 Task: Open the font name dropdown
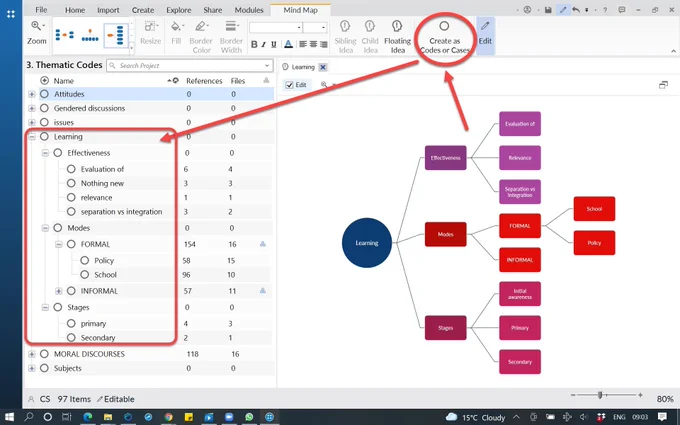(x=299, y=28)
